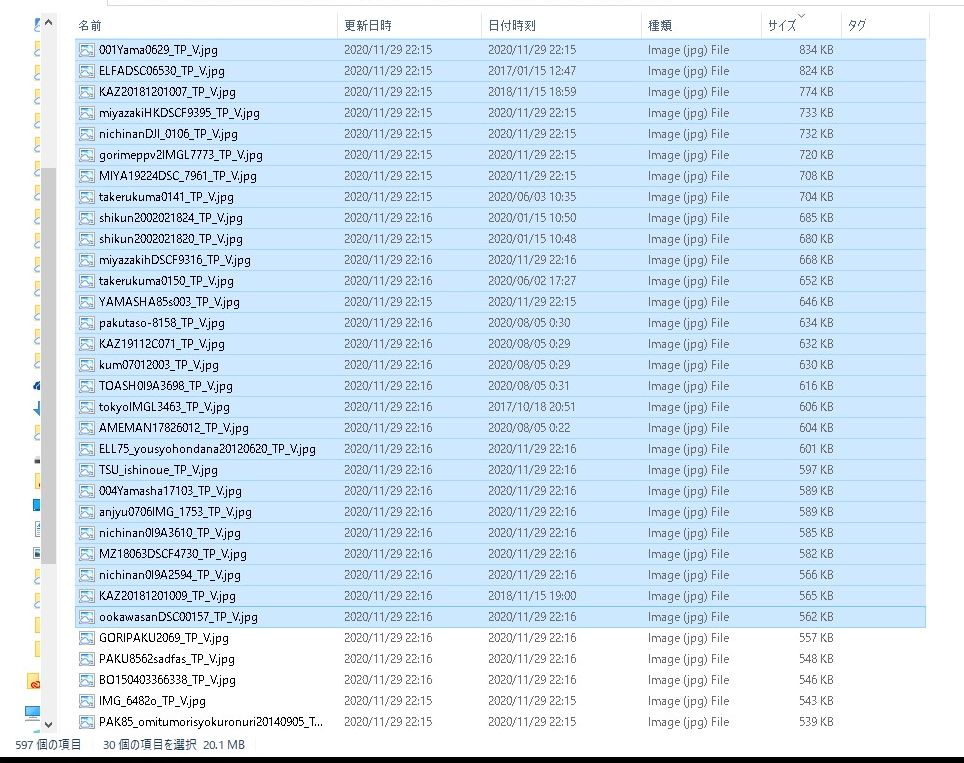This screenshot has height=763, width=964.
Task: Sort by the サイズ column header
Action: pyautogui.click(x=781, y=25)
